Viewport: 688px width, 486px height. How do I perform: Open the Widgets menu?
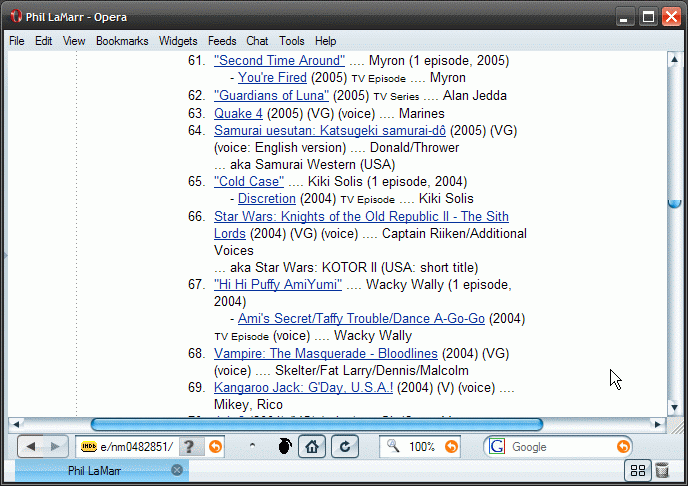tap(178, 41)
